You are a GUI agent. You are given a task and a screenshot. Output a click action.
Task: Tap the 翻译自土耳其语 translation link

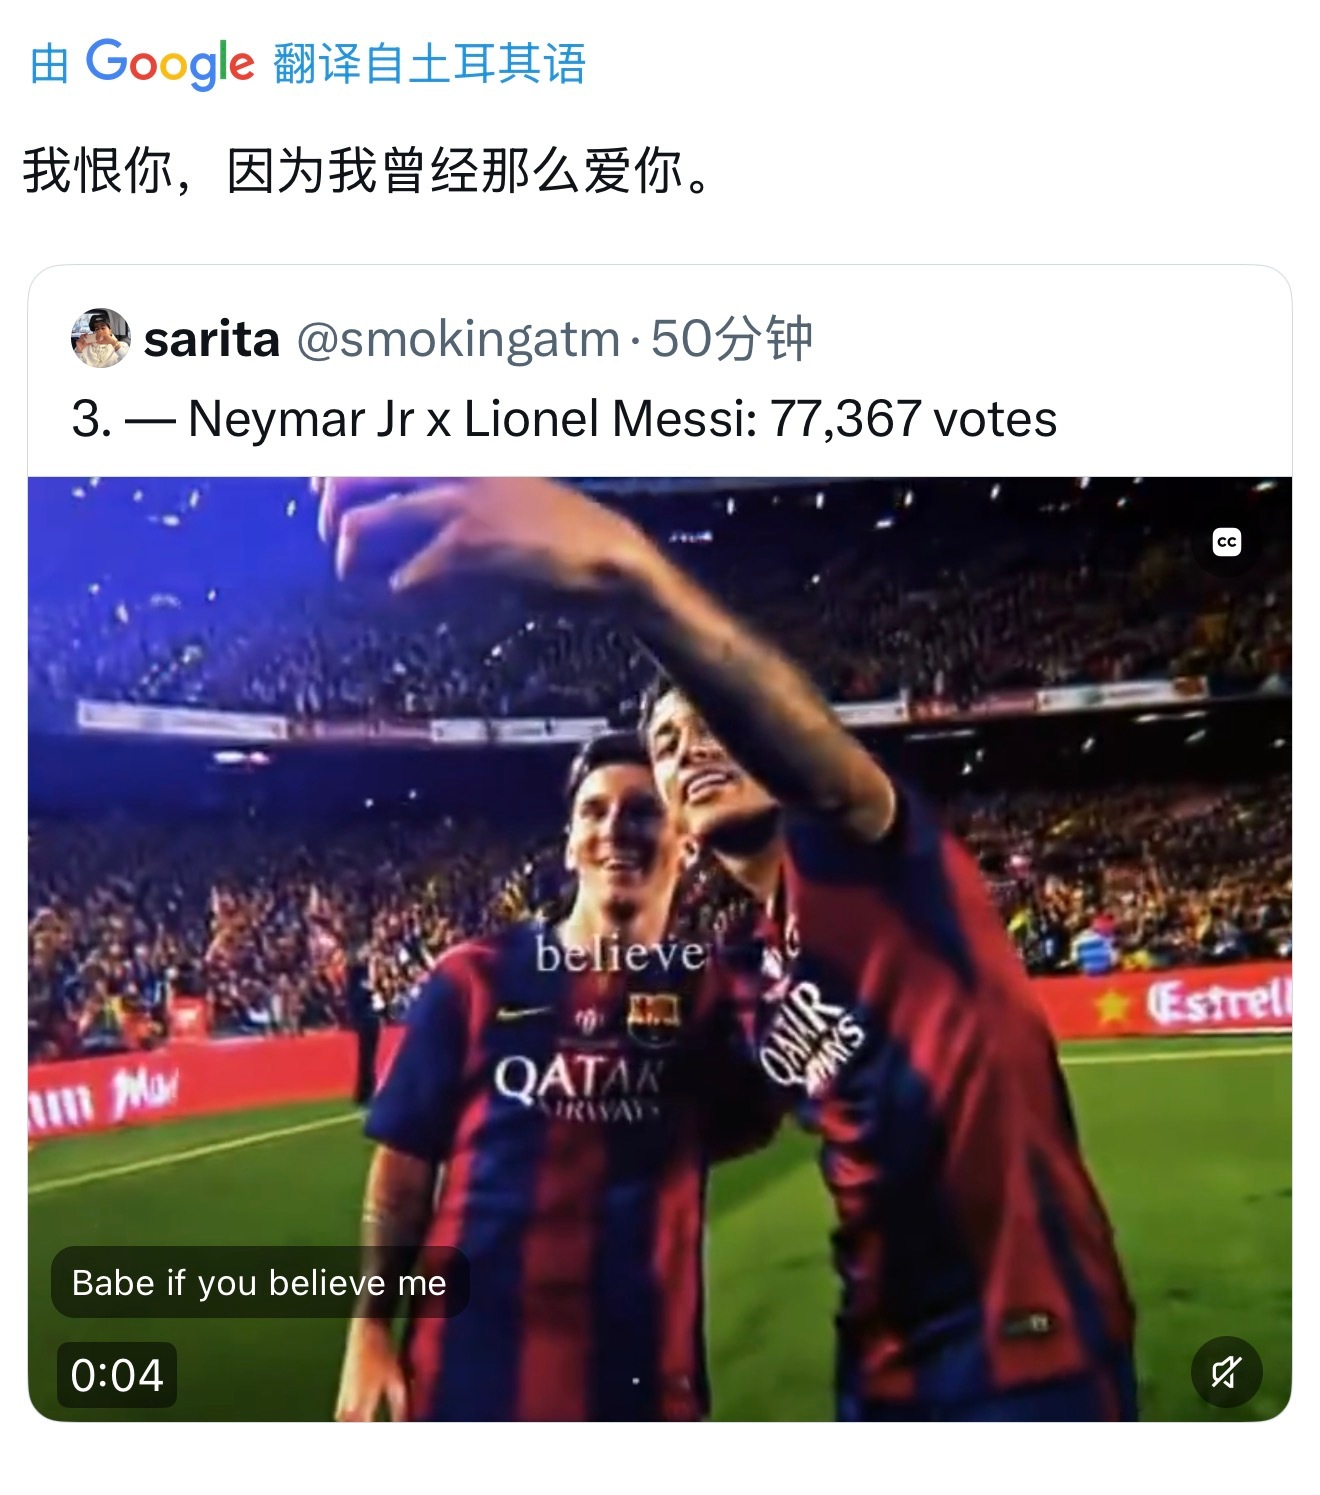(429, 64)
